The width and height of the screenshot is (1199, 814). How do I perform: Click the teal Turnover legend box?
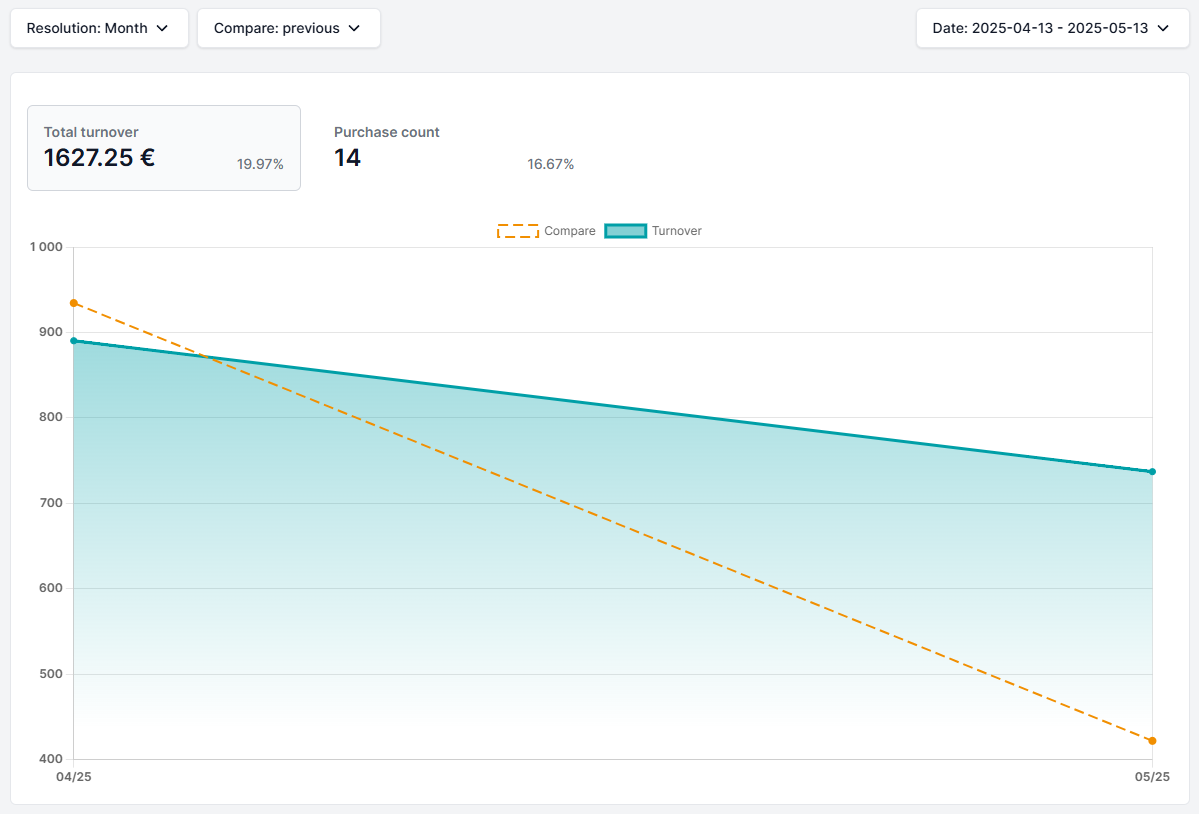click(x=625, y=231)
